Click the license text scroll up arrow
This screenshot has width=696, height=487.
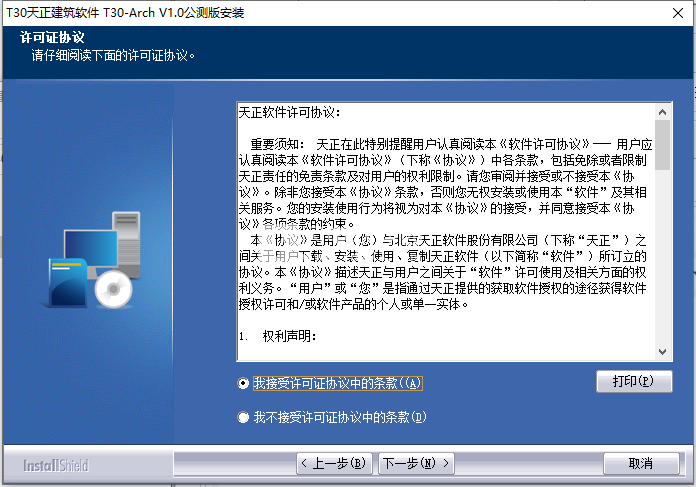[x=662, y=111]
